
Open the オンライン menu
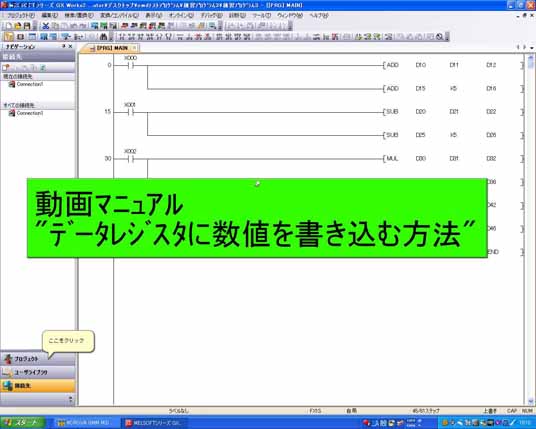coord(181,15)
